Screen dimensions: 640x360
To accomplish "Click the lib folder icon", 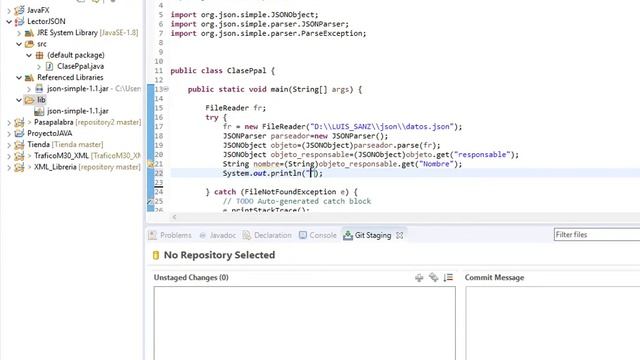I will pyautogui.click(x=29, y=100).
